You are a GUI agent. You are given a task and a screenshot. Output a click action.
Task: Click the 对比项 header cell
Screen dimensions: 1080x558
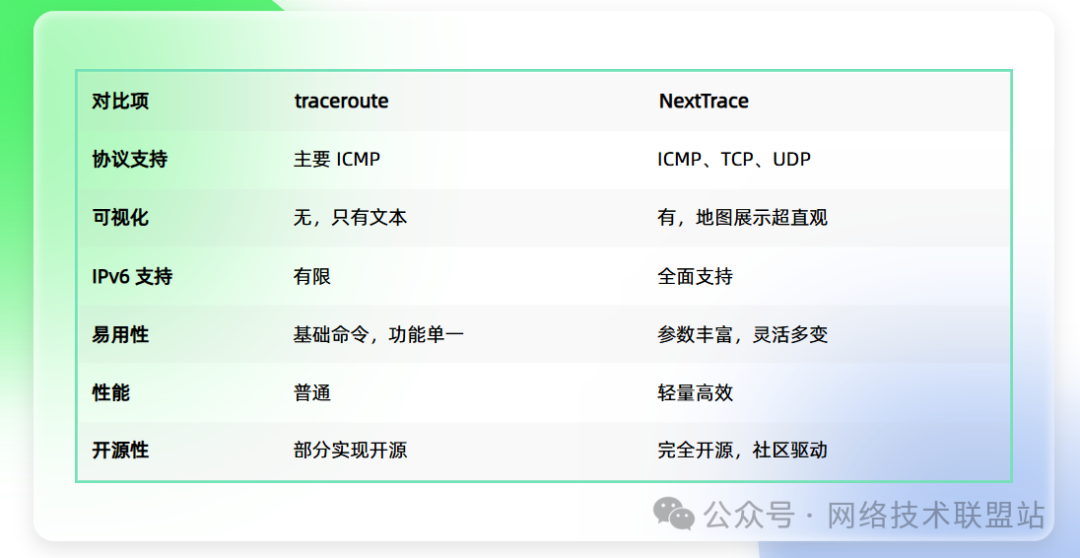coord(121,102)
